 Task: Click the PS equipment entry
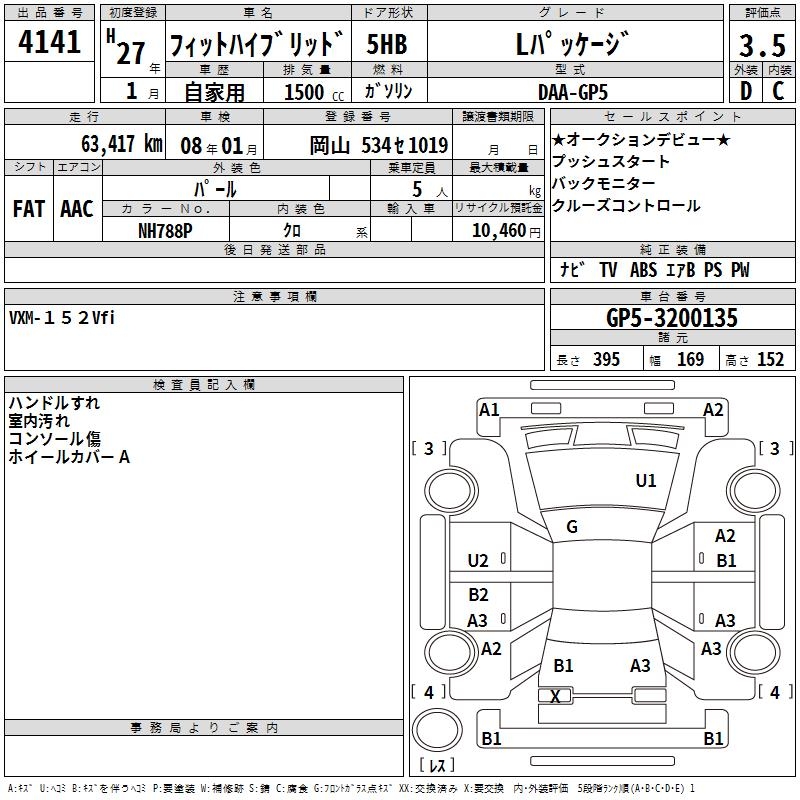click(x=713, y=270)
